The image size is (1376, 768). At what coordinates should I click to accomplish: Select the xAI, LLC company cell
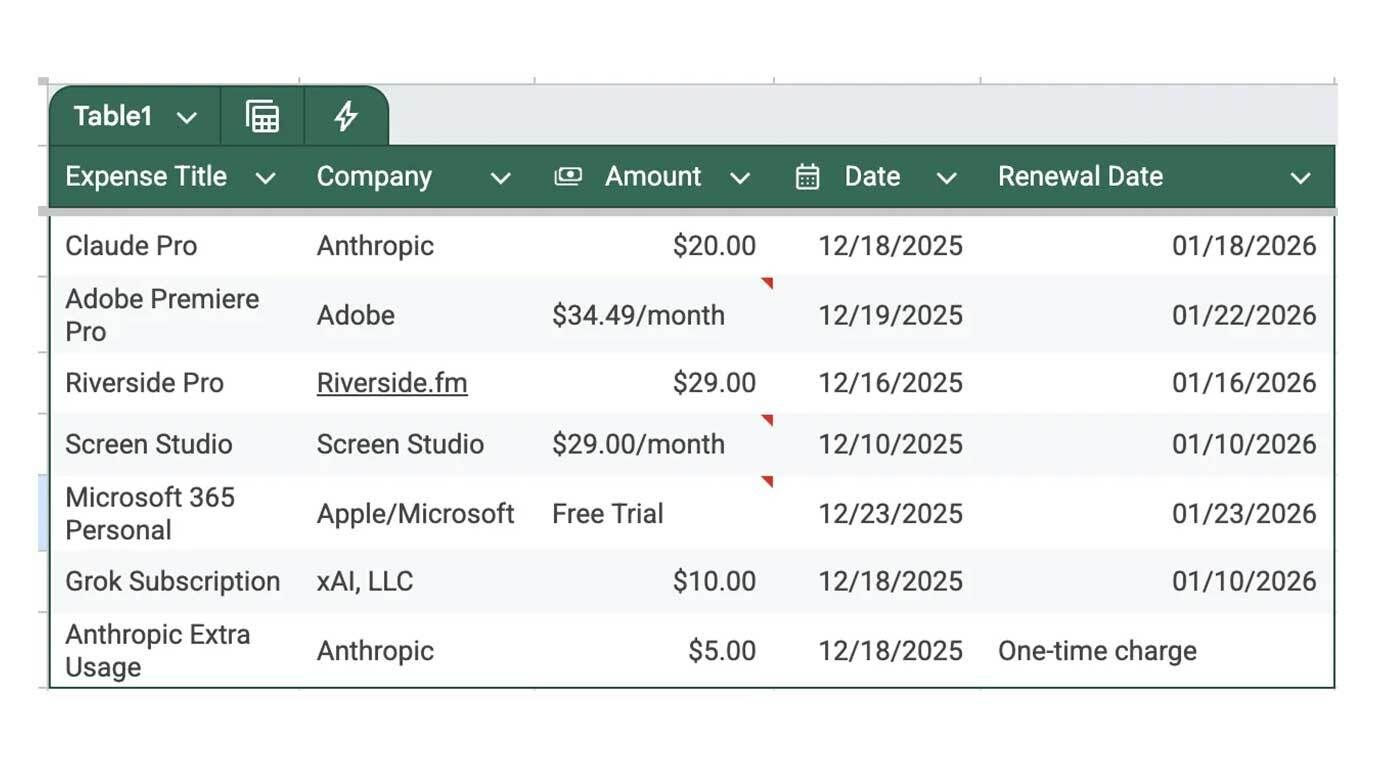(x=364, y=580)
